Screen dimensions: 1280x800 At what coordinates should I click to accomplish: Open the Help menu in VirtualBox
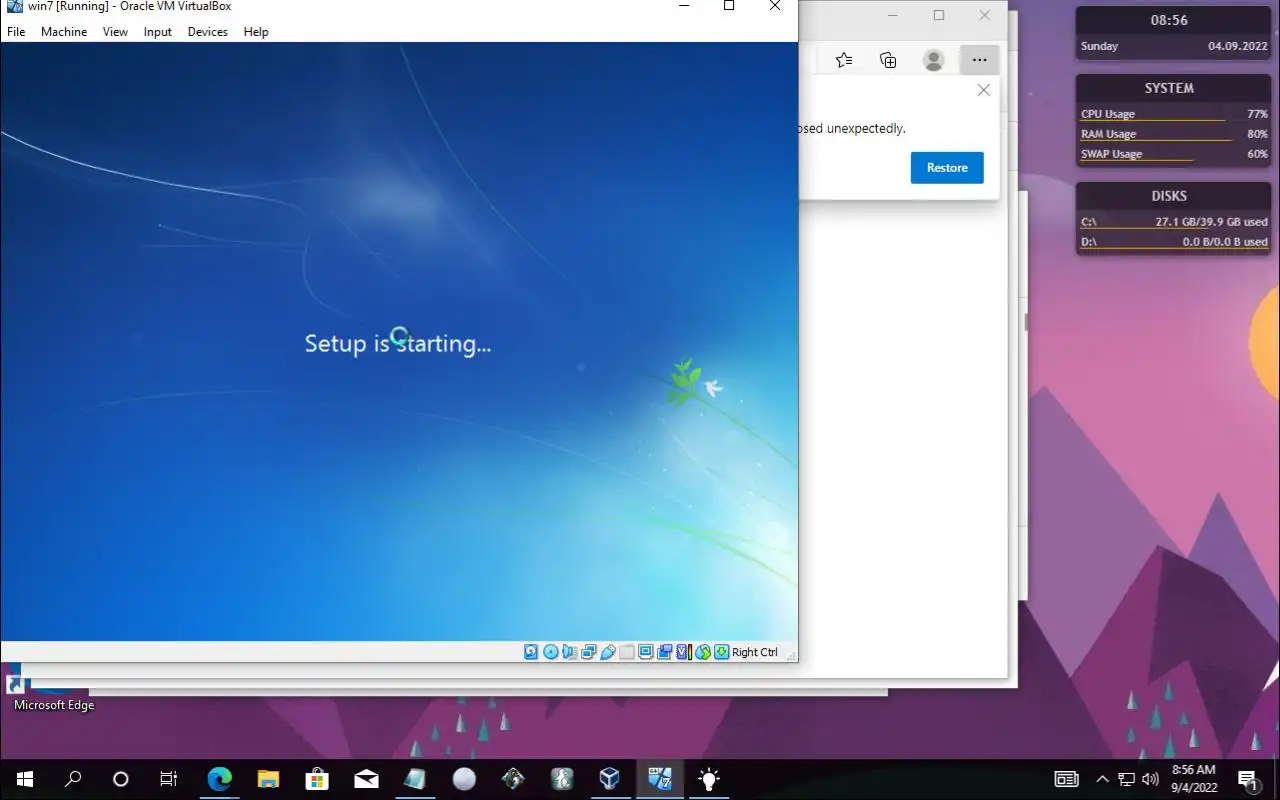256,32
